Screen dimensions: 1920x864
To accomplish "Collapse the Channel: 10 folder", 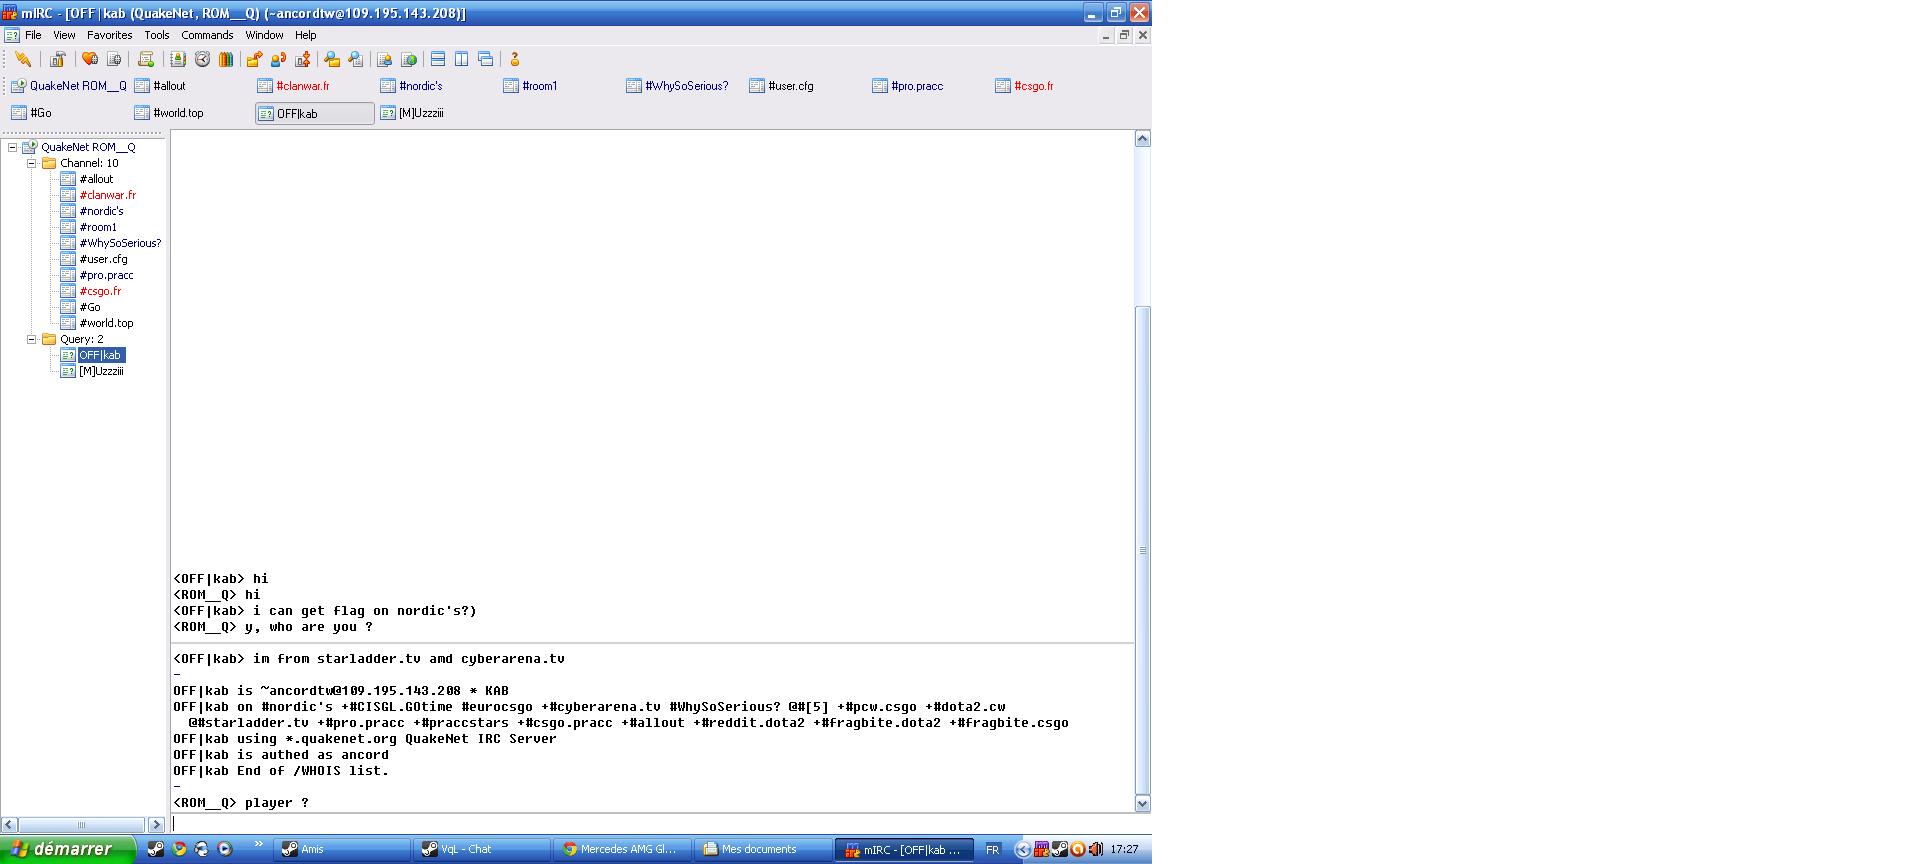I will pos(32,163).
